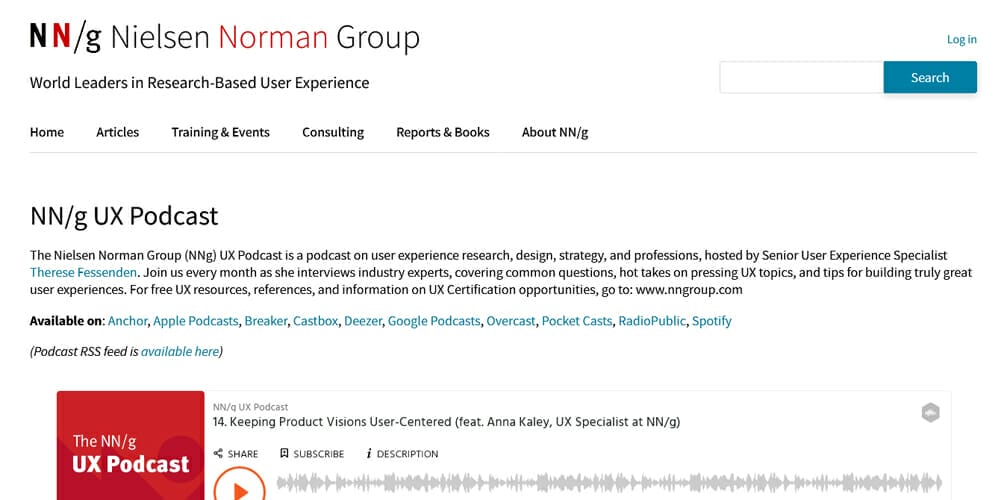Open the RadioPublic link

pos(652,321)
